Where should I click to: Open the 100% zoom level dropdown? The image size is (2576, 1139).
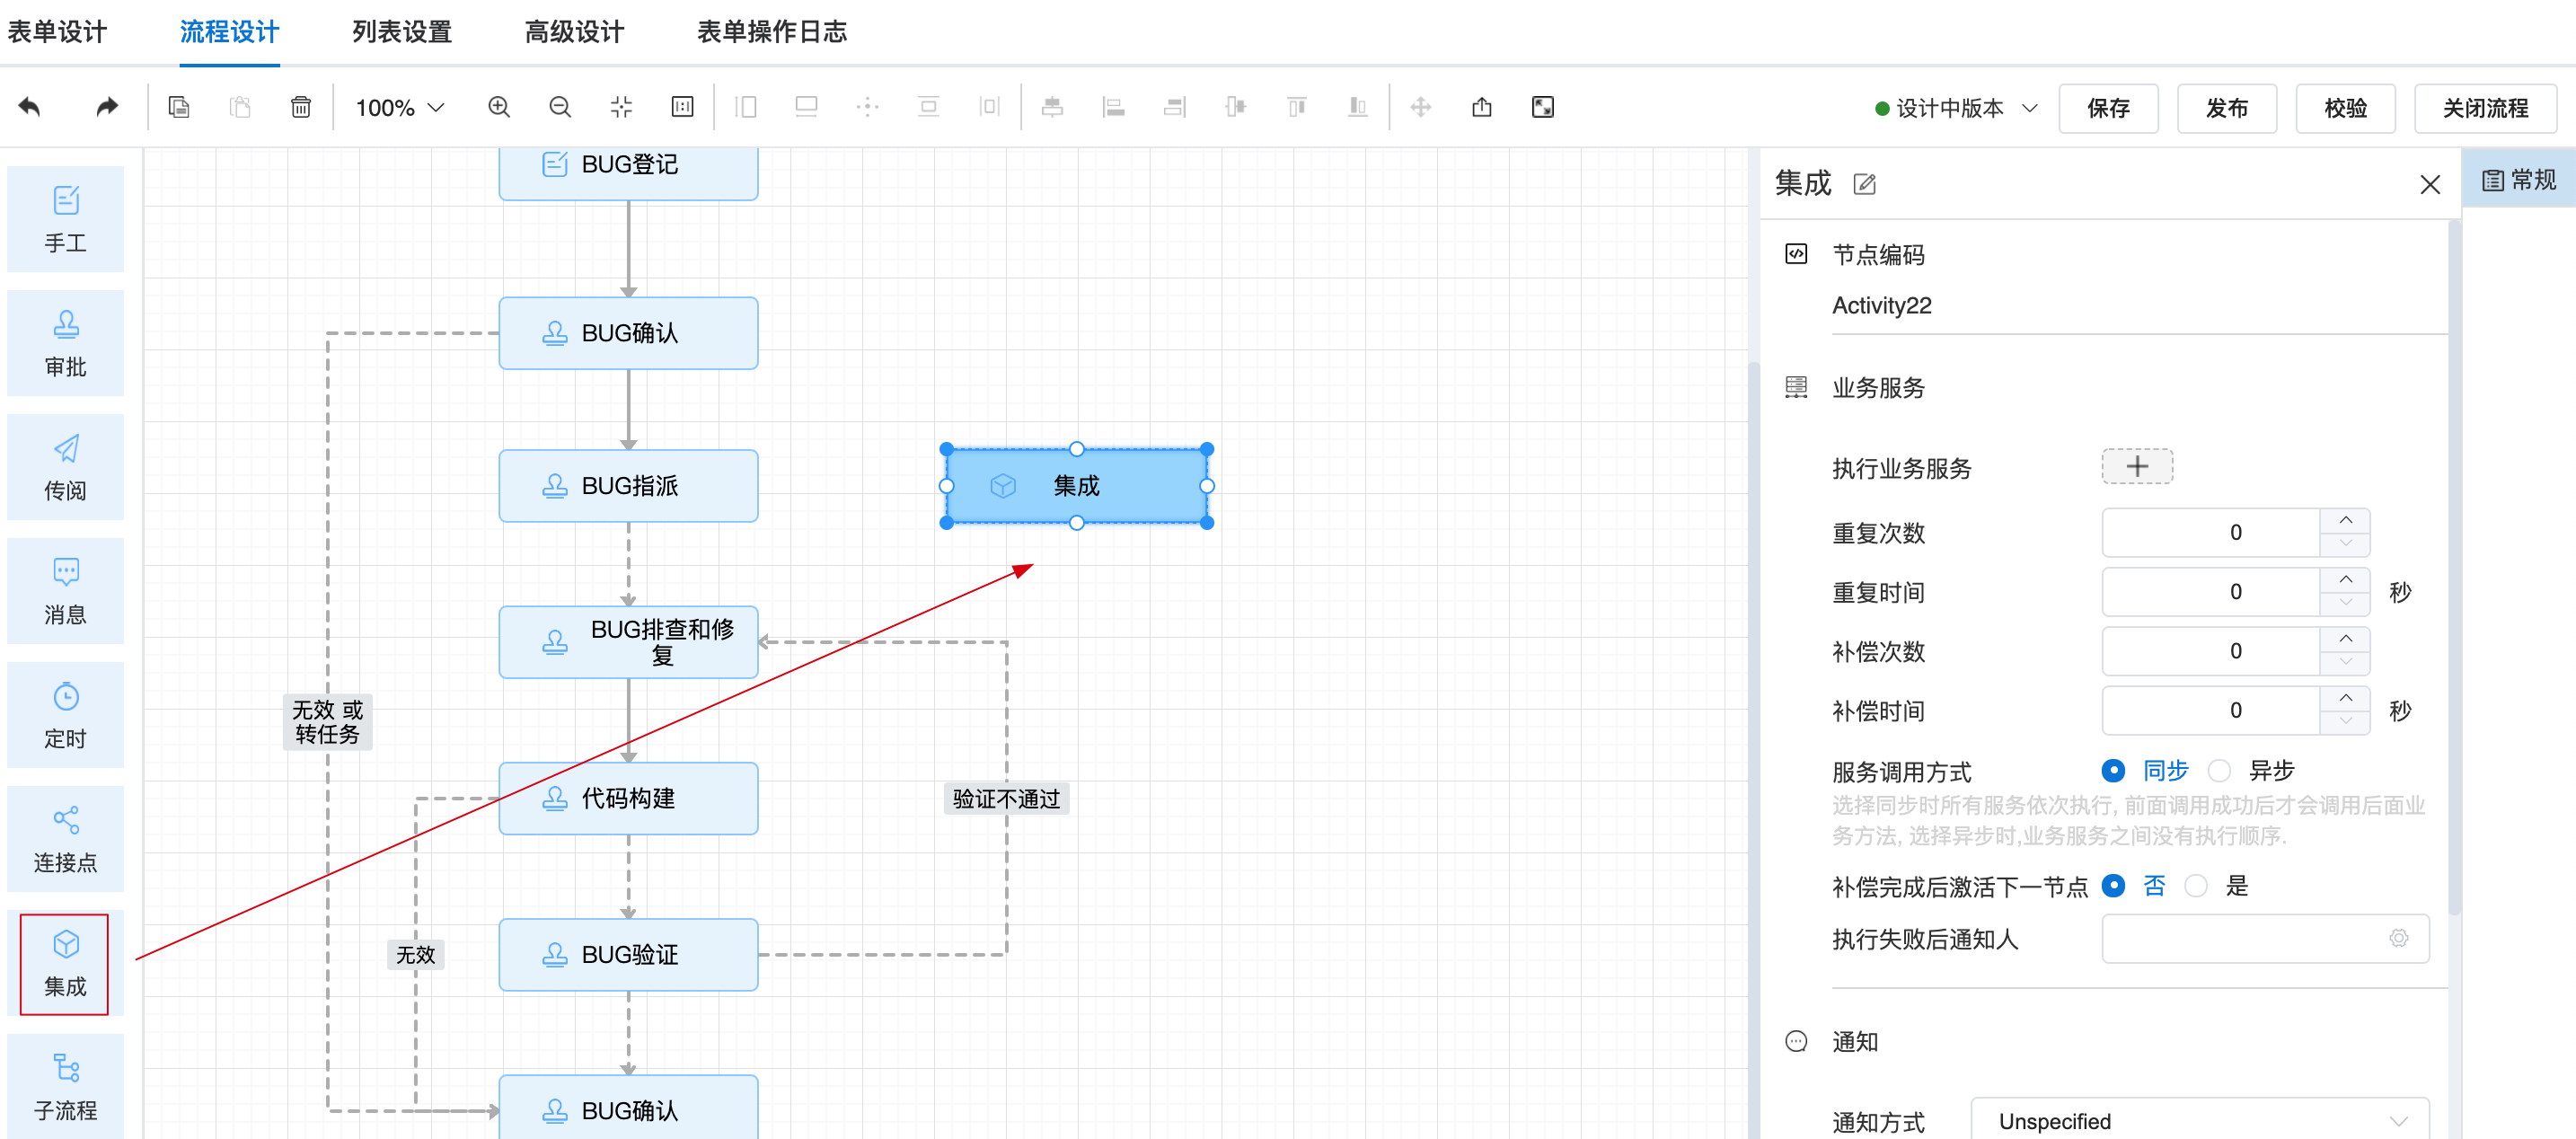pyautogui.click(x=399, y=107)
